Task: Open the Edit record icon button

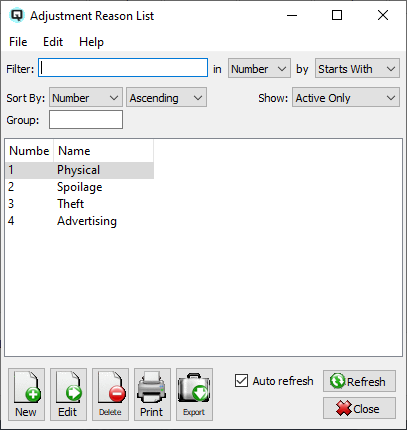Action: tap(68, 394)
